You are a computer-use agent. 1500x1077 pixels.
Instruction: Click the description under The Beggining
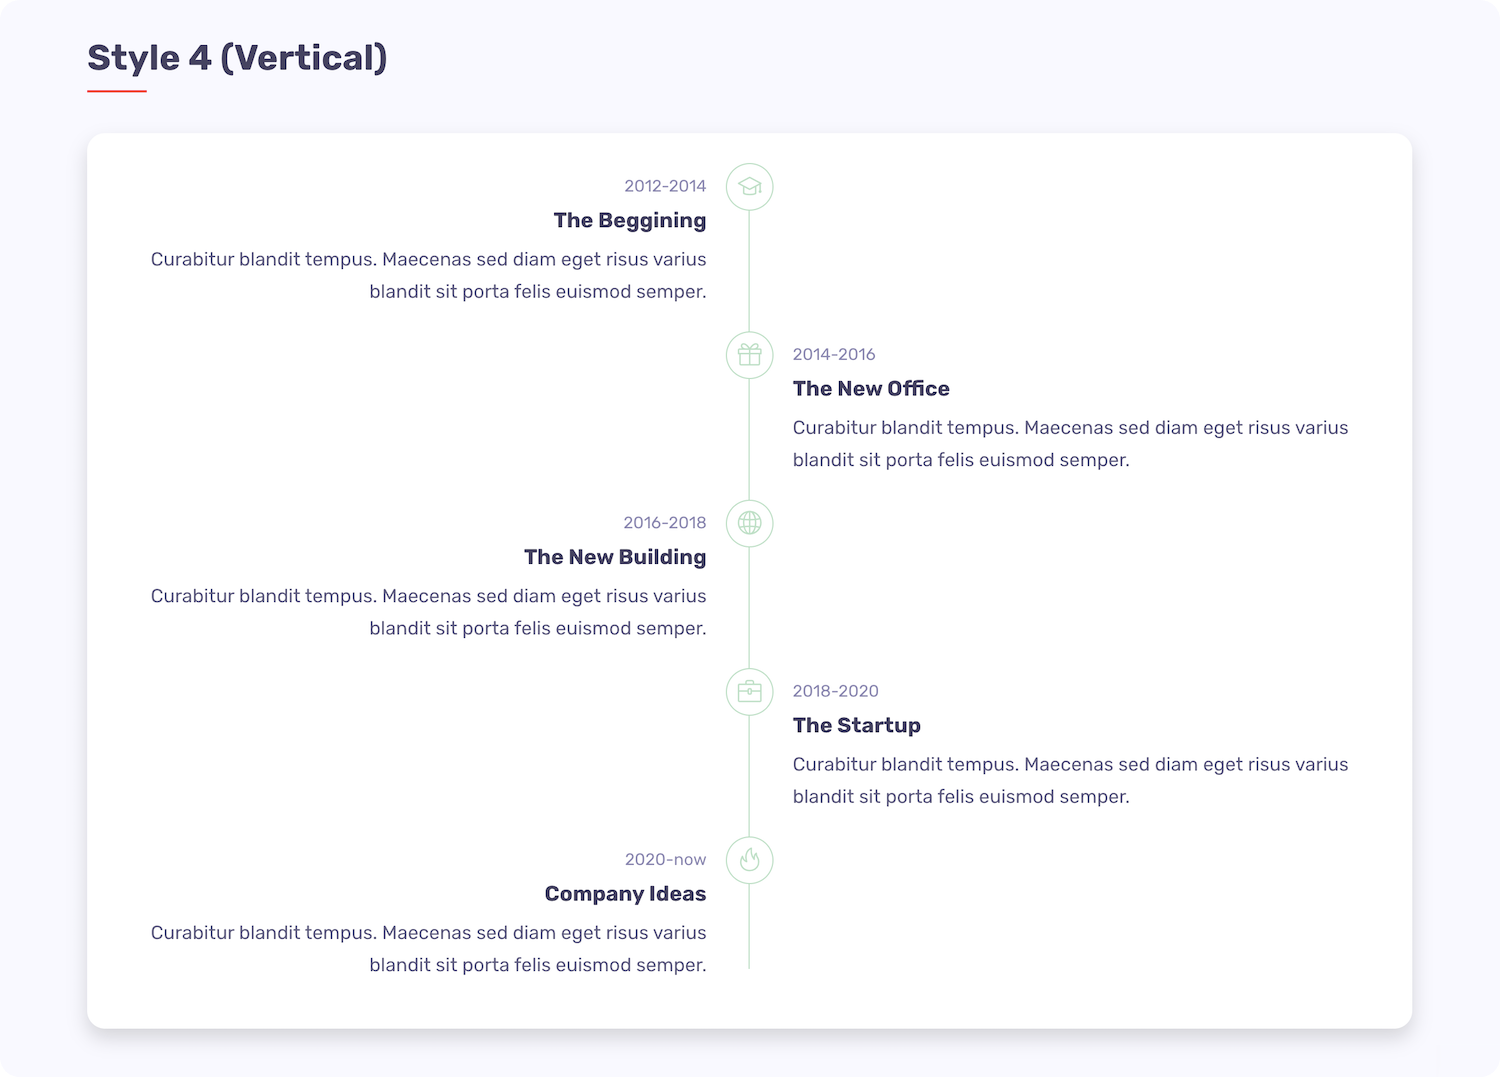(x=428, y=275)
